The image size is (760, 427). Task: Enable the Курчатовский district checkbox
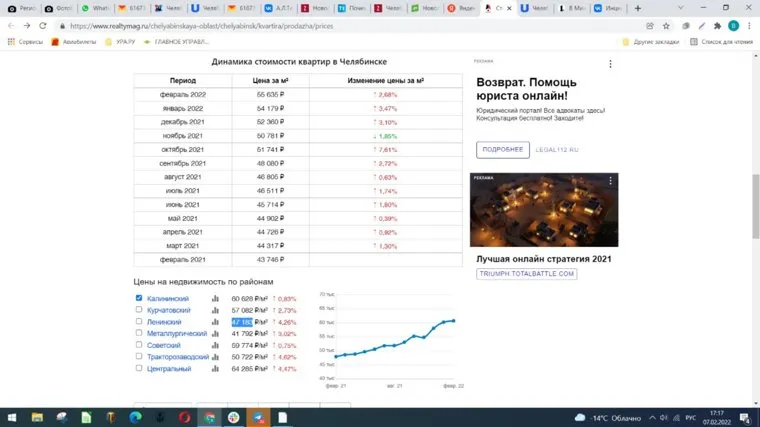click(x=139, y=310)
